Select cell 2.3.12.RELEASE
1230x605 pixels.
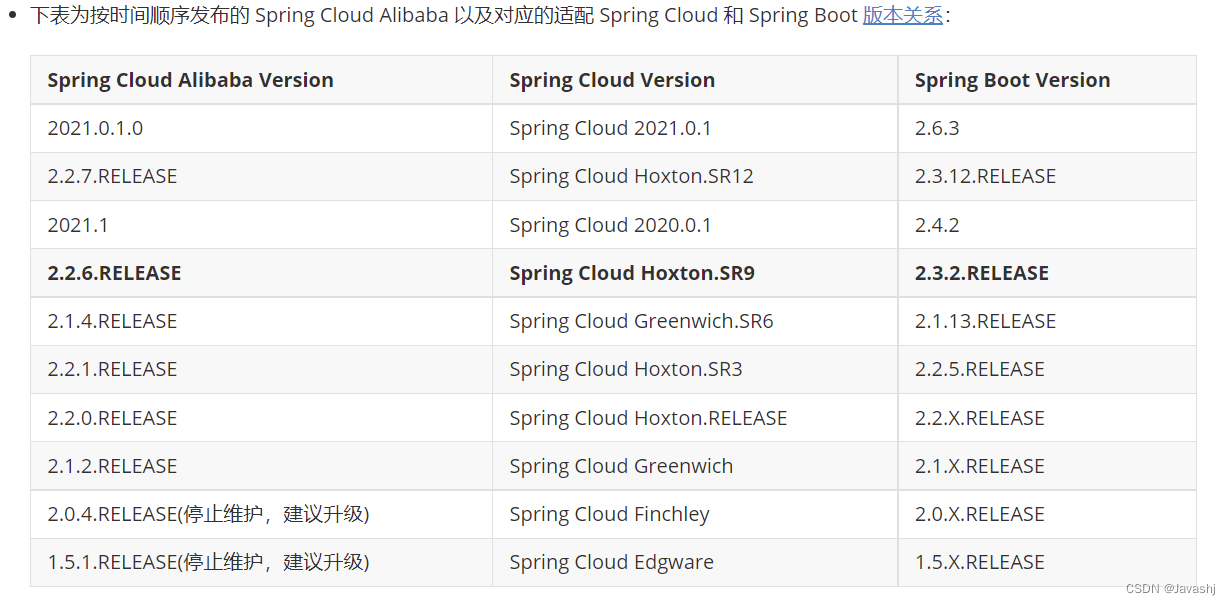pos(1047,176)
